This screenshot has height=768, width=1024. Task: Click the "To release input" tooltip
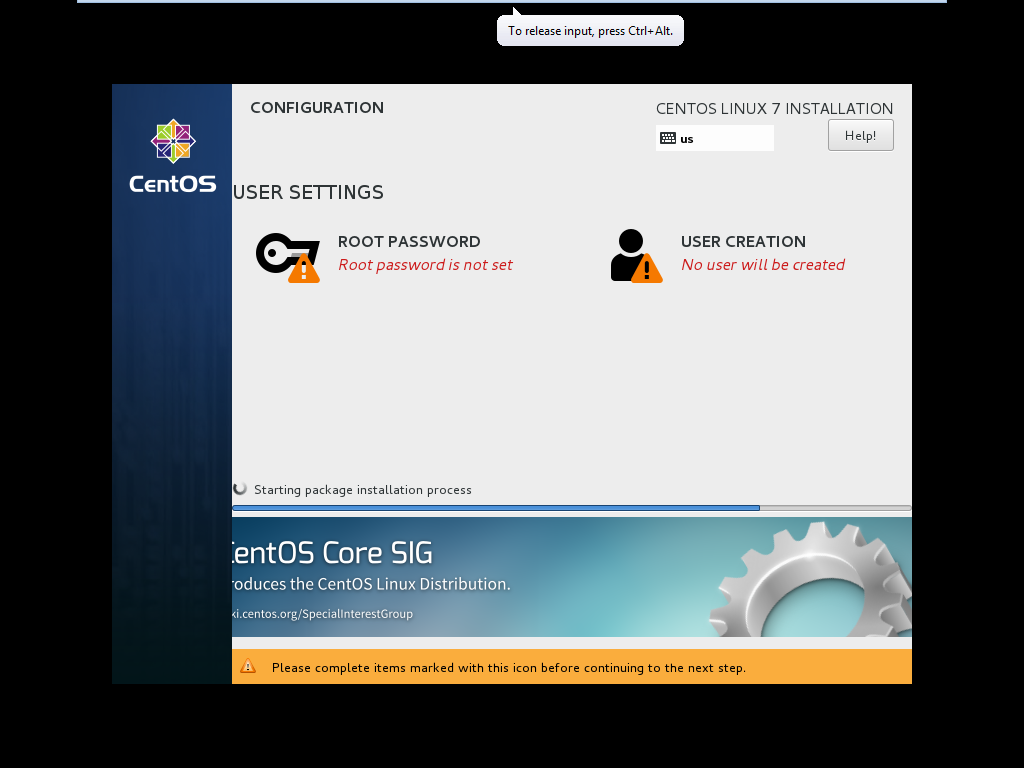pyautogui.click(x=590, y=31)
